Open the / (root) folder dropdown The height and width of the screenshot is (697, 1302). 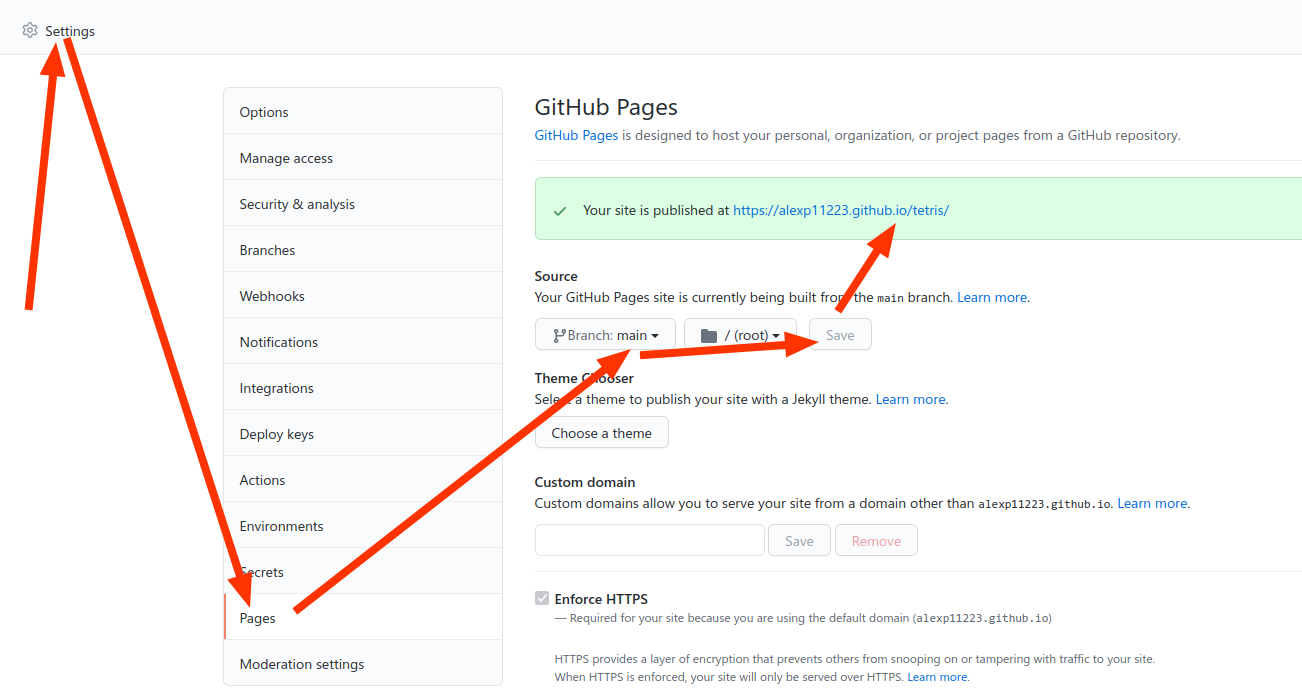740,335
